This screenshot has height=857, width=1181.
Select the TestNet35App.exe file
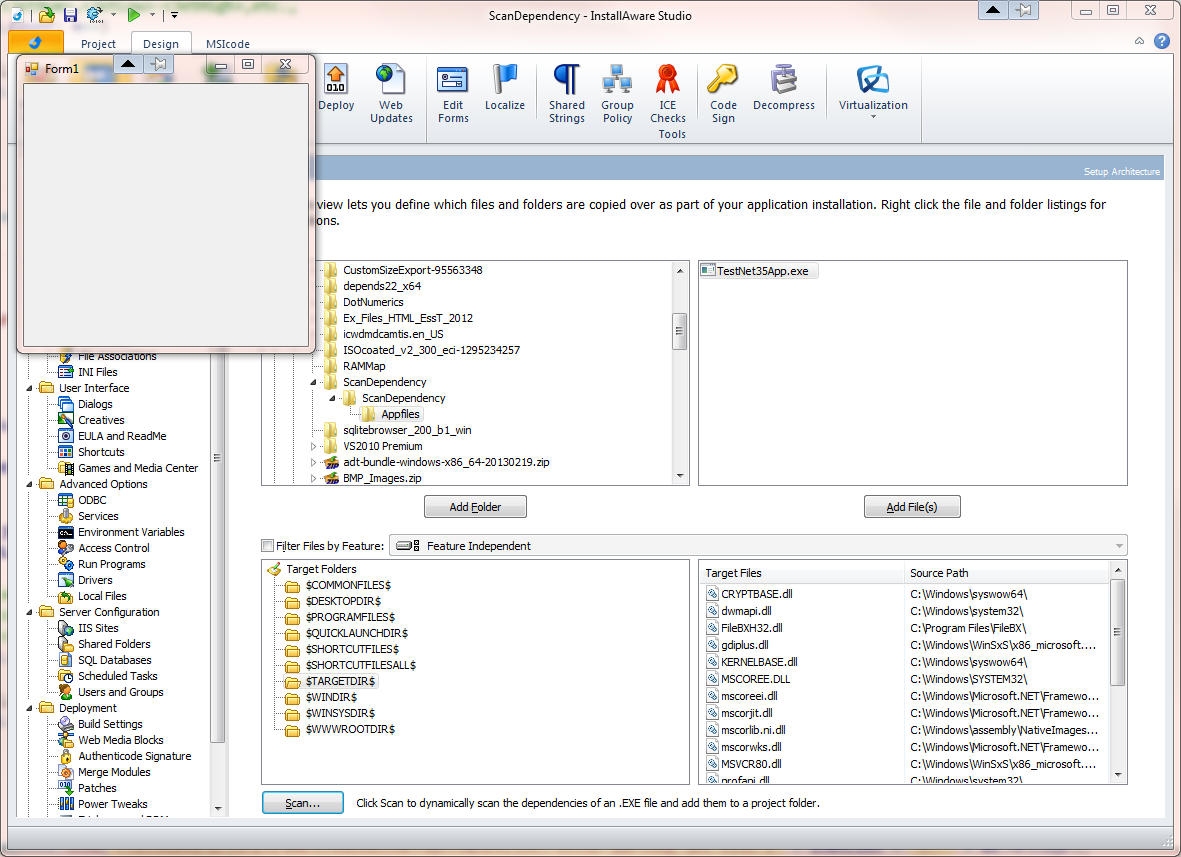(758, 271)
